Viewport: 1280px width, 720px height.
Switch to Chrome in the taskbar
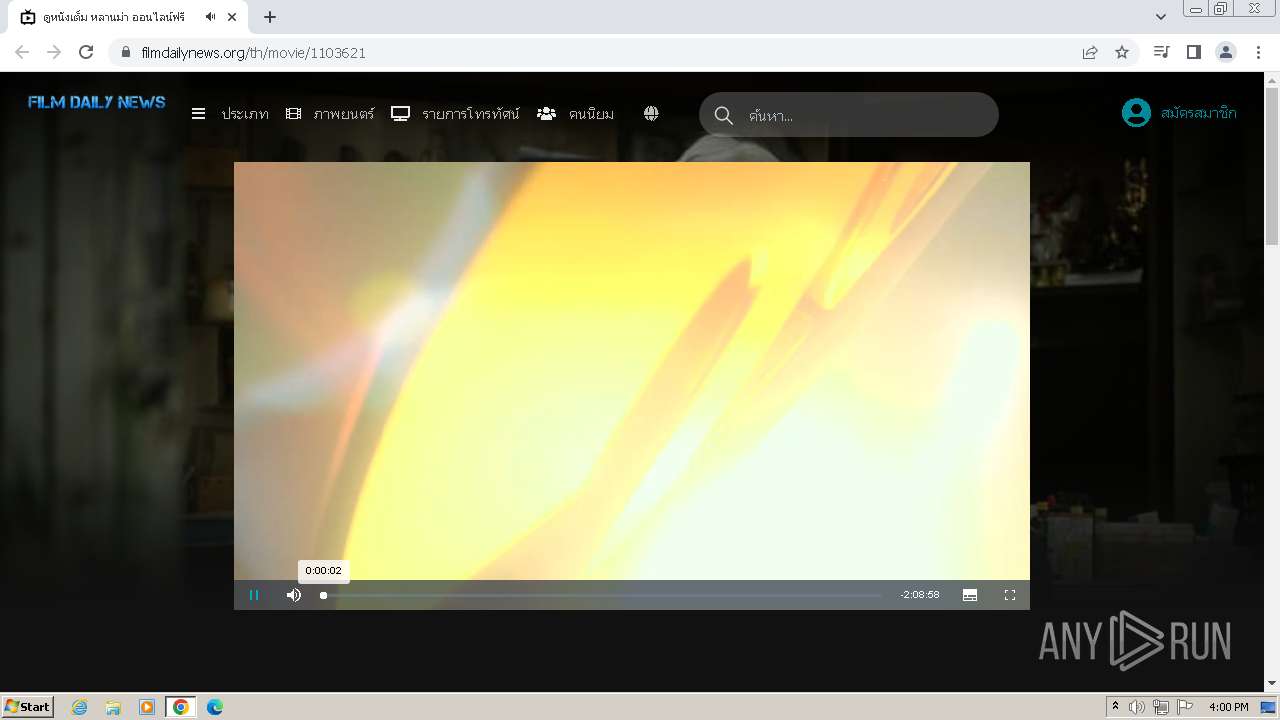click(181, 707)
